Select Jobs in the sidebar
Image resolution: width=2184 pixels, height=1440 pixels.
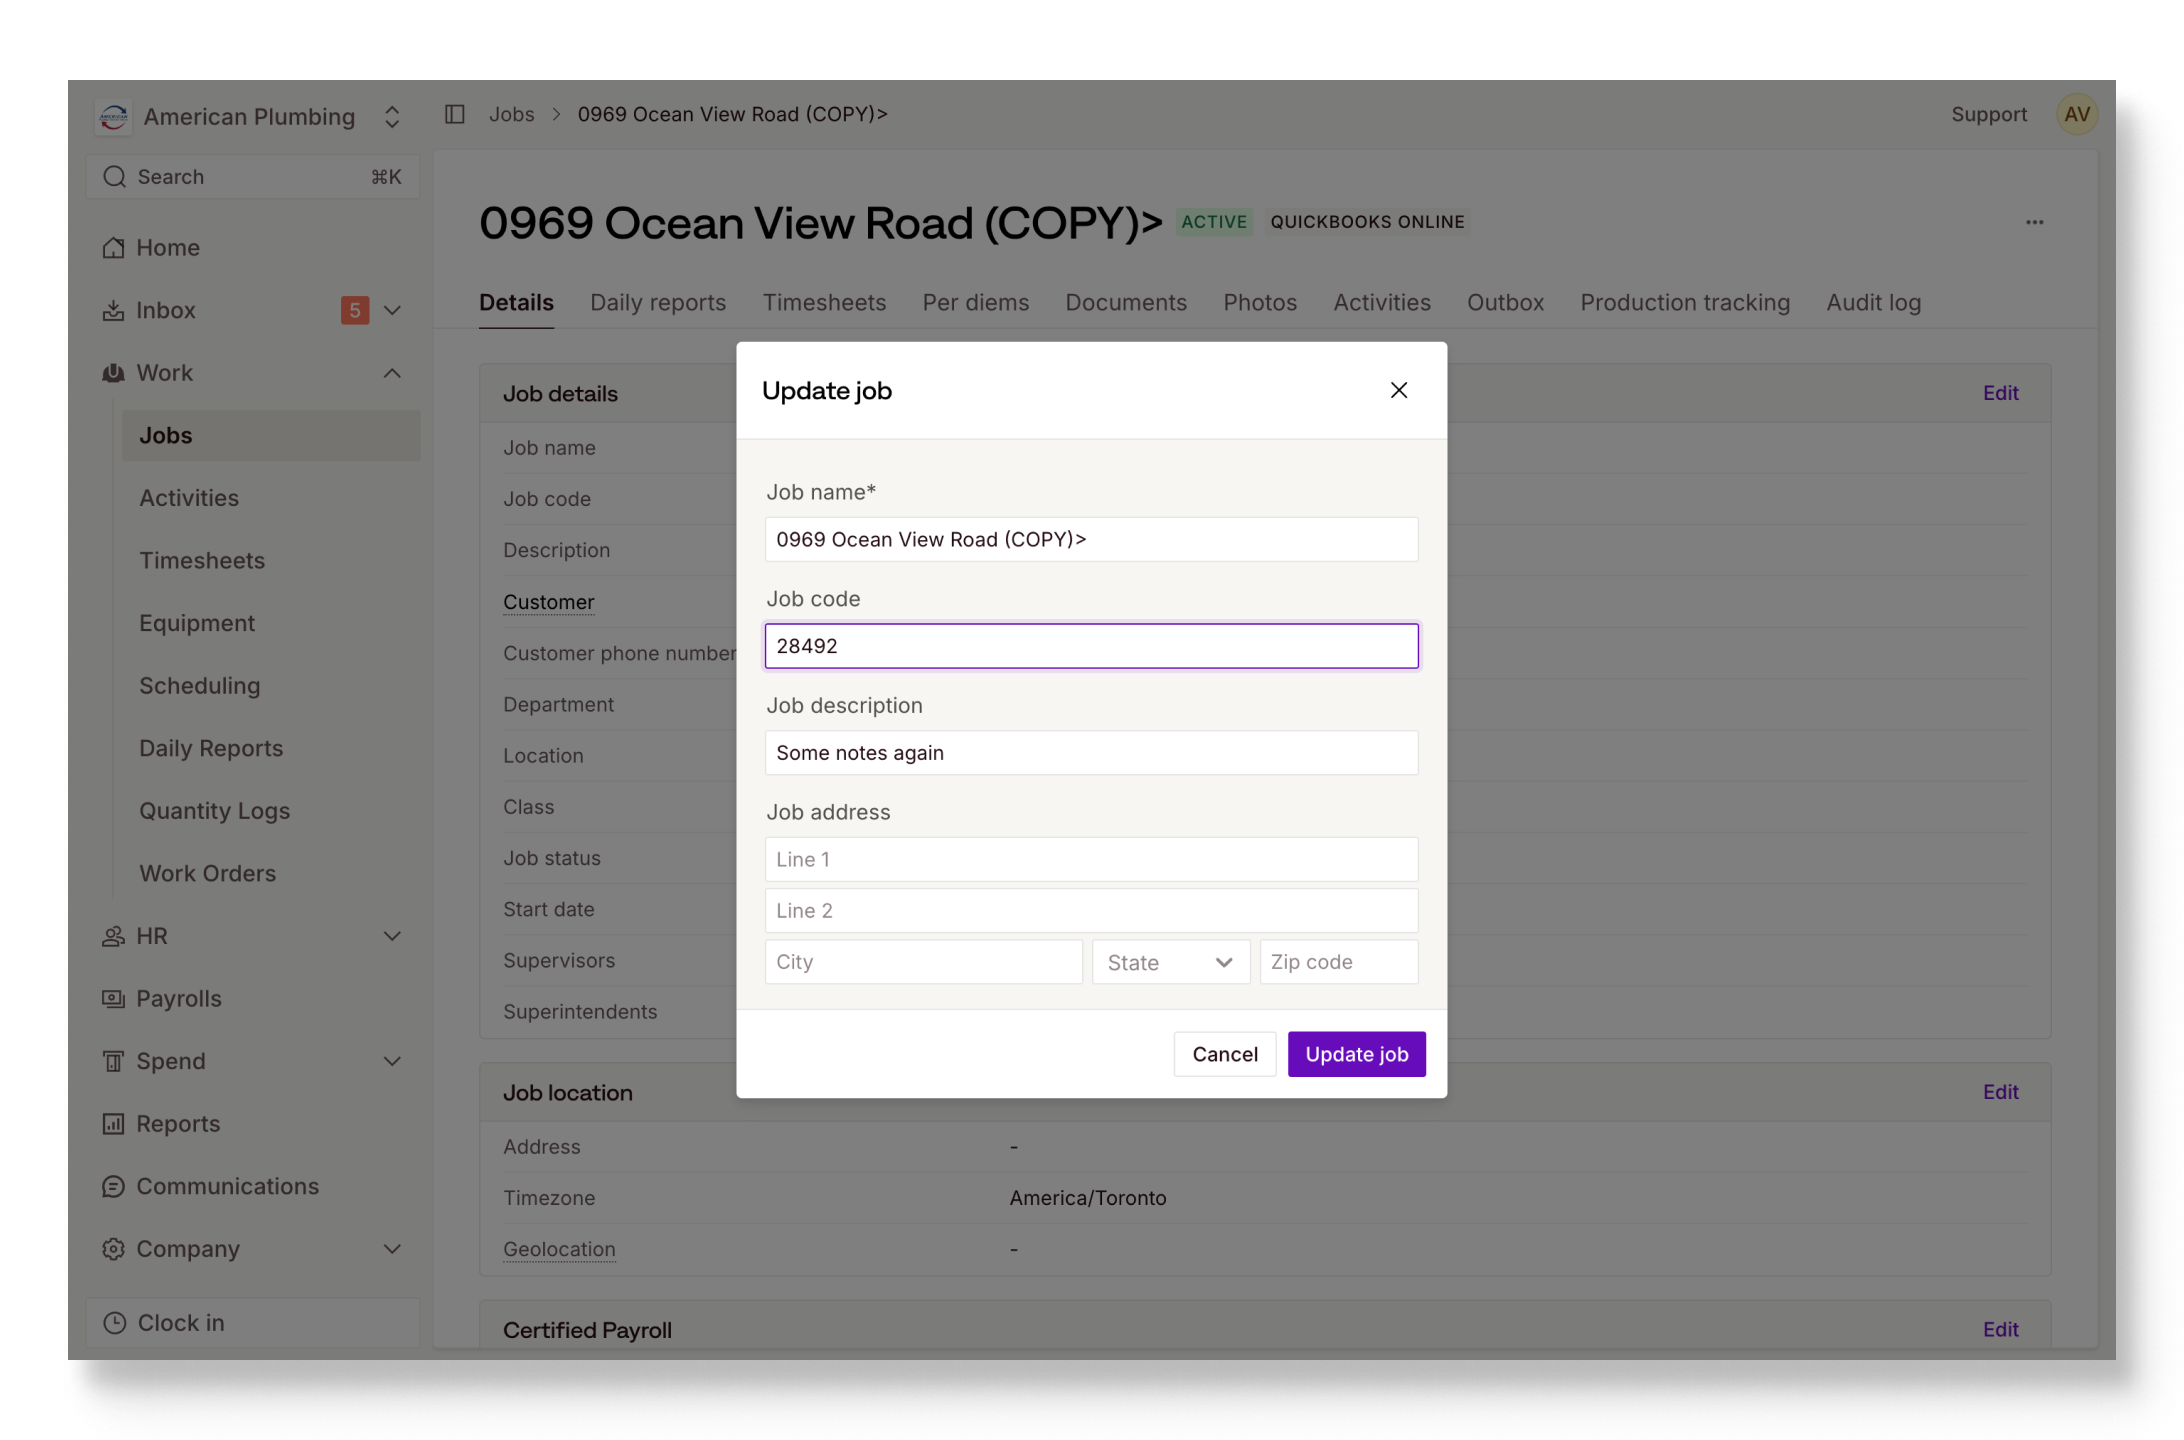[270, 435]
